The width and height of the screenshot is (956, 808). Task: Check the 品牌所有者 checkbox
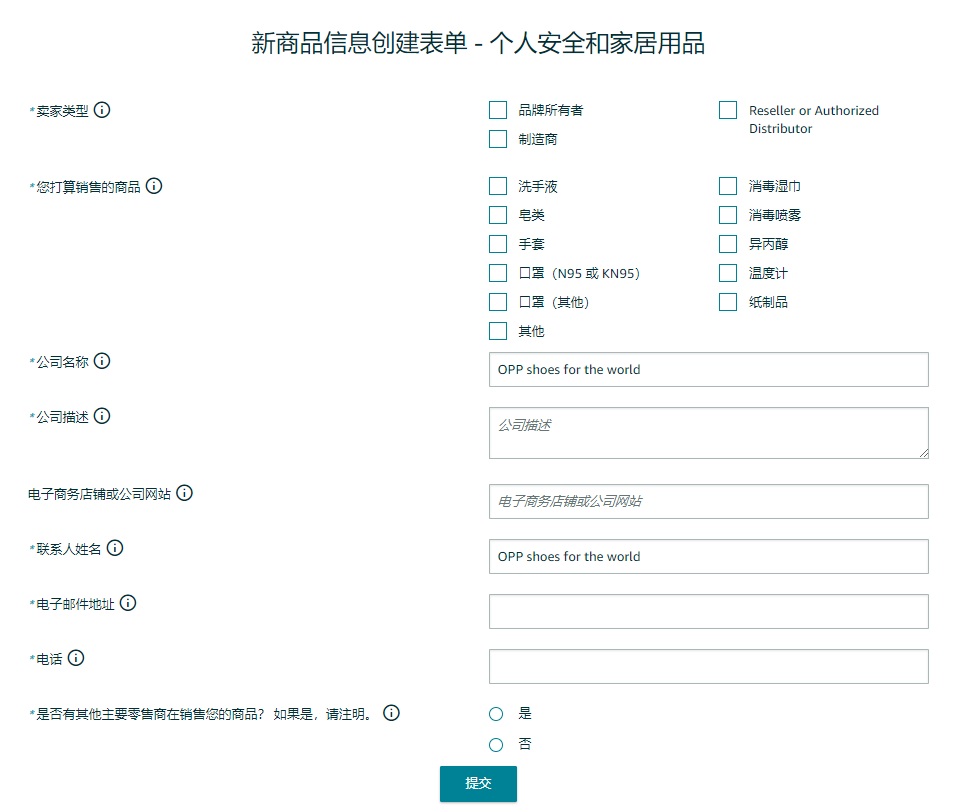pos(497,110)
